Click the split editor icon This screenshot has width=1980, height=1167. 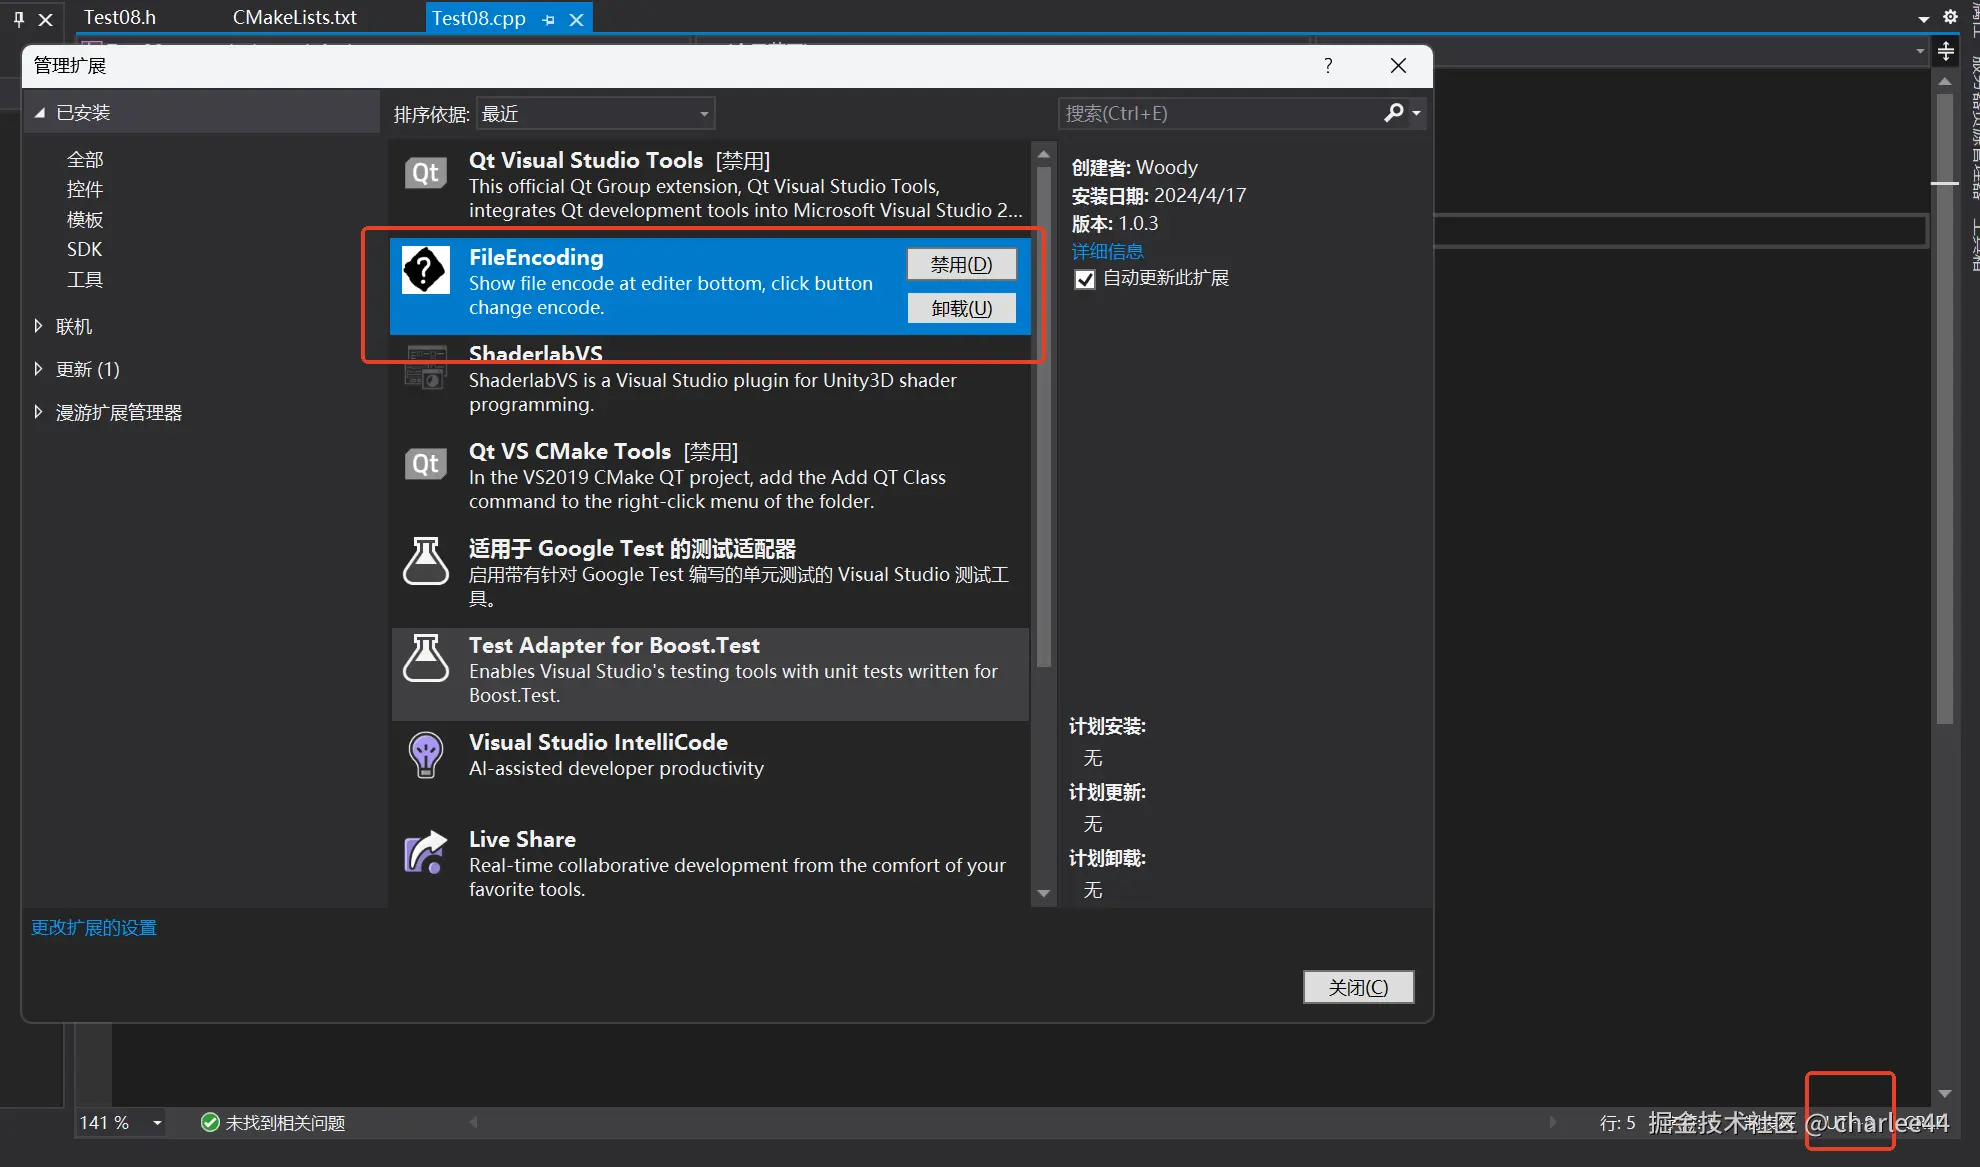[x=1946, y=51]
